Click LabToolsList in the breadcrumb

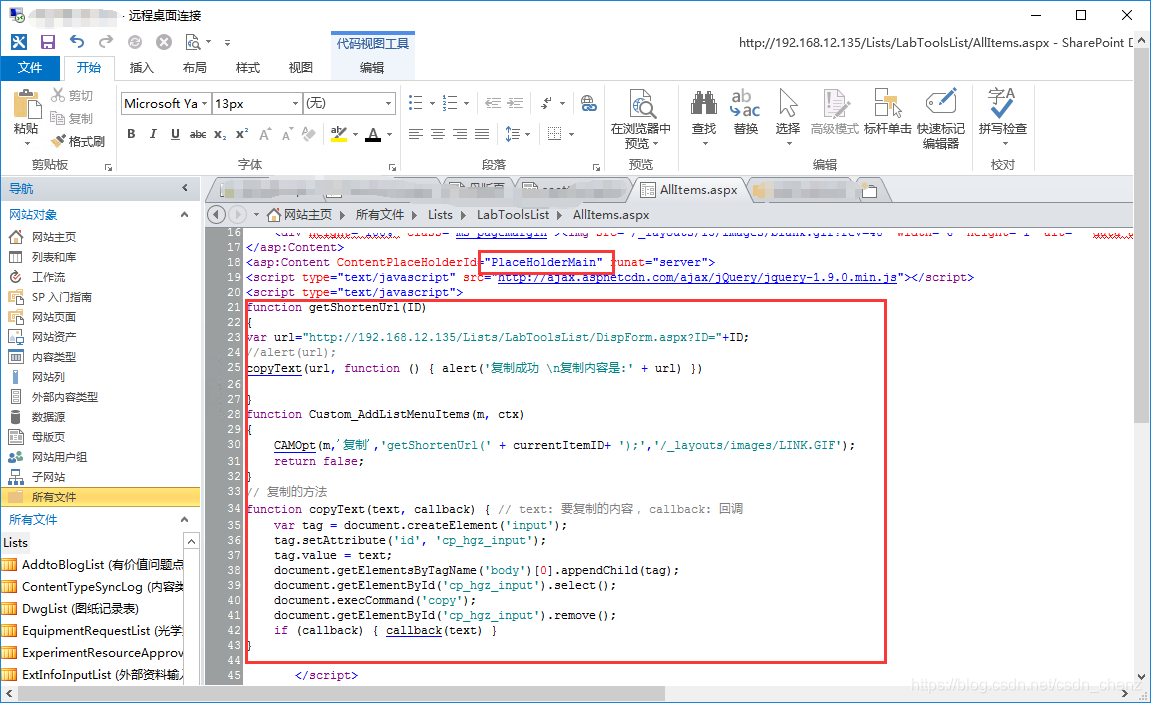513,215
